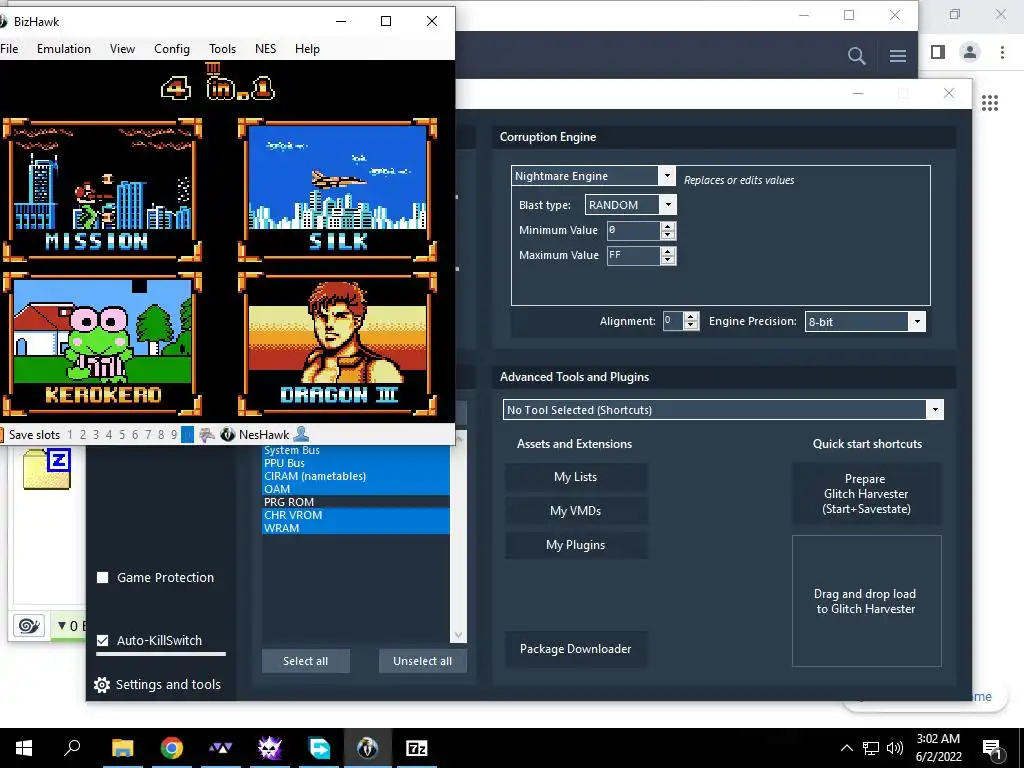Click the Maximum Value input field
This screenshot has height=768, width=1024.
[633, 255]
